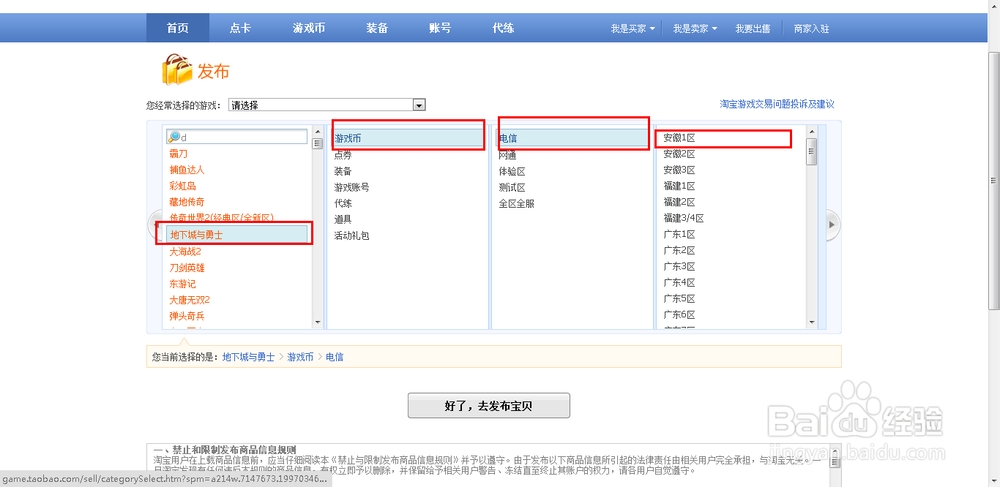Viewport: 1000px width, 487px height.
Task: Open the 您经常选择的游戏 combo box
Action: [327, 105]
